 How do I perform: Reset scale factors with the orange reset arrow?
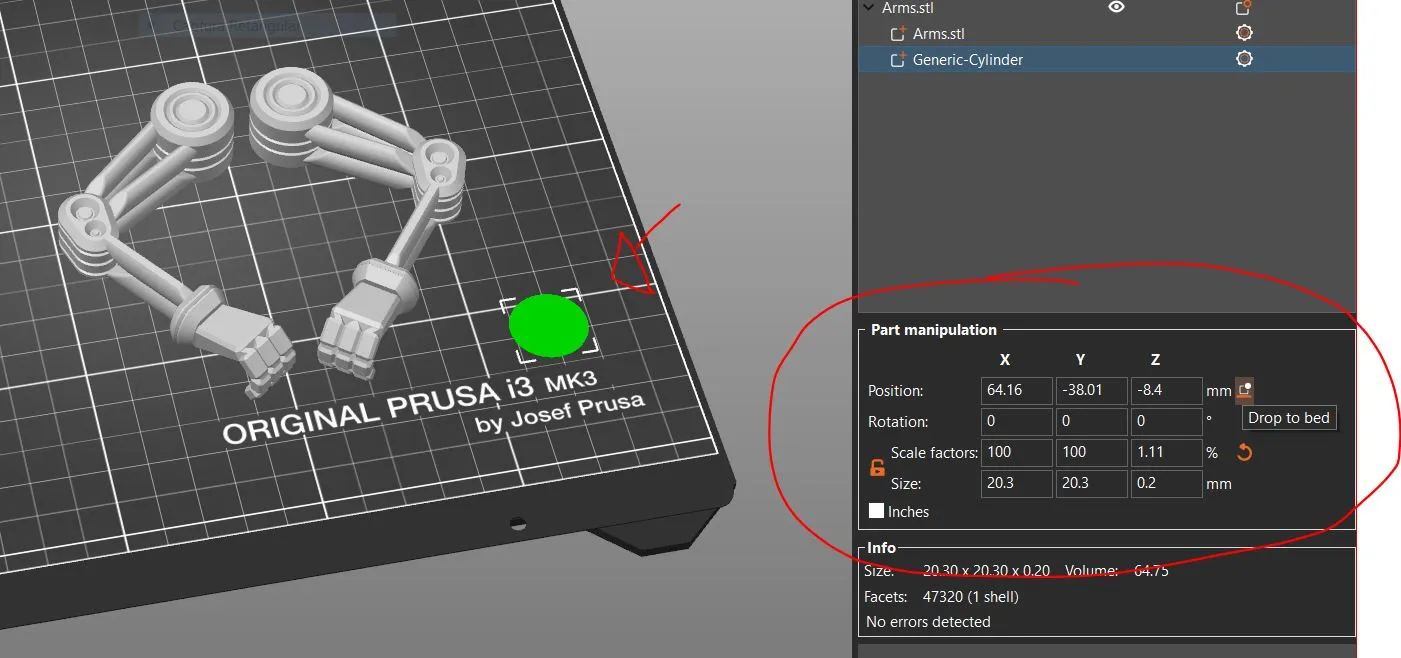pyautogui.click(x=1243, y=452)
